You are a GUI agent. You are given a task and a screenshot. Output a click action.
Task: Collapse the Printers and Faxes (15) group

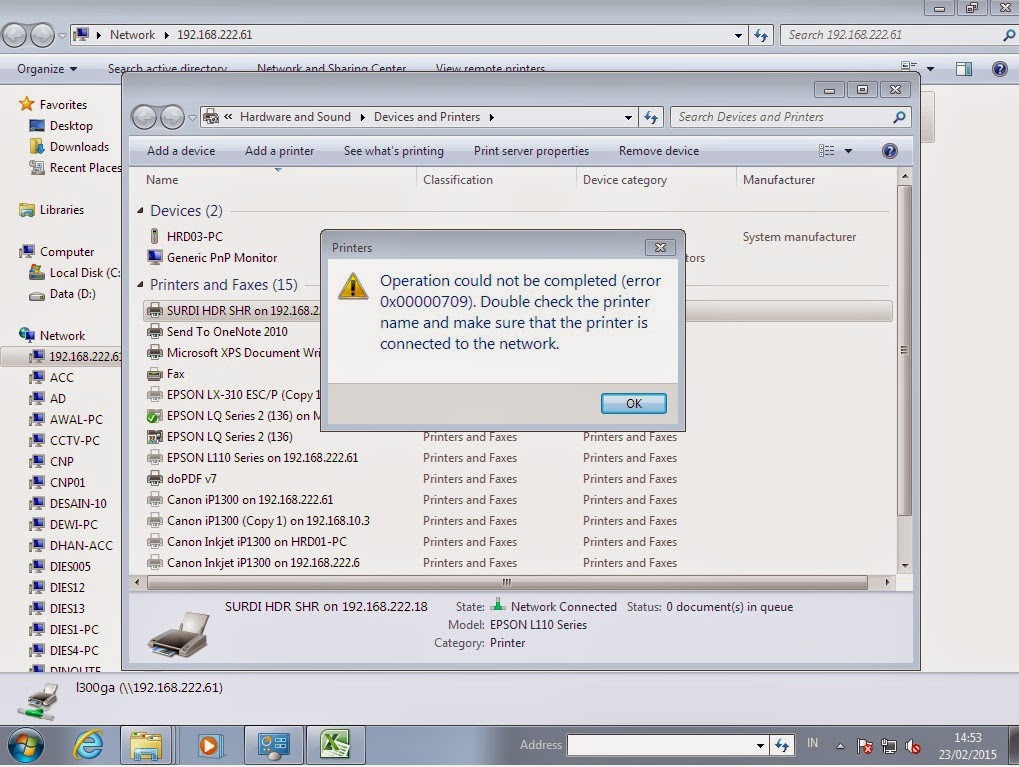(x=140, y=285)
